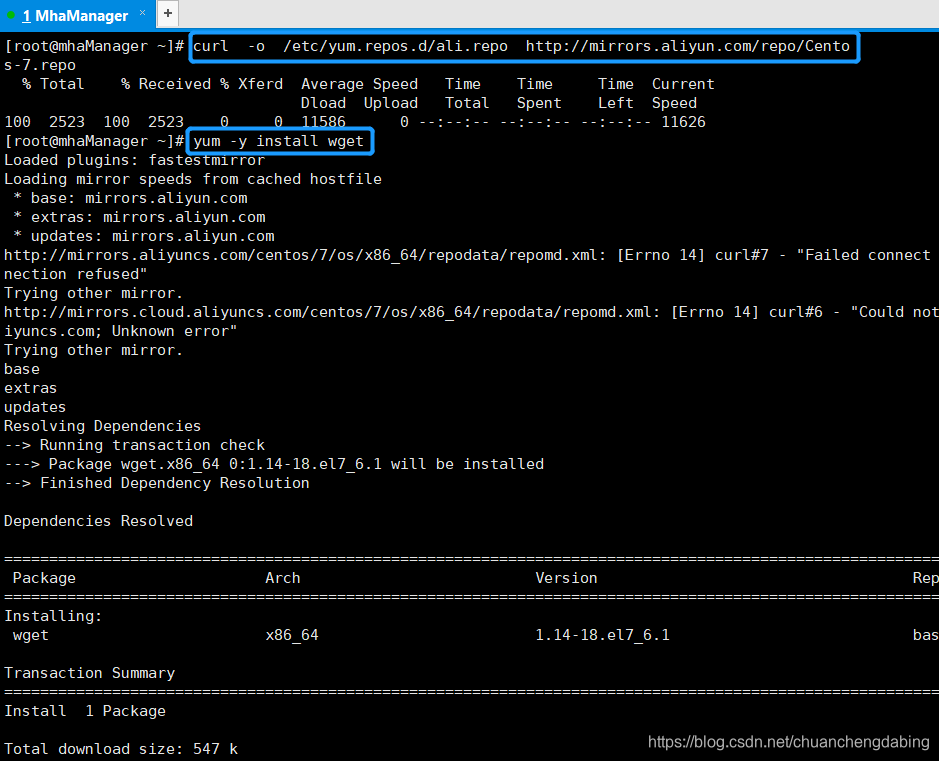Image resolution: width=939 pixels, height=761 pixels.
Task: Click the line '--> Running transaction check'
Action: point(134,445)
